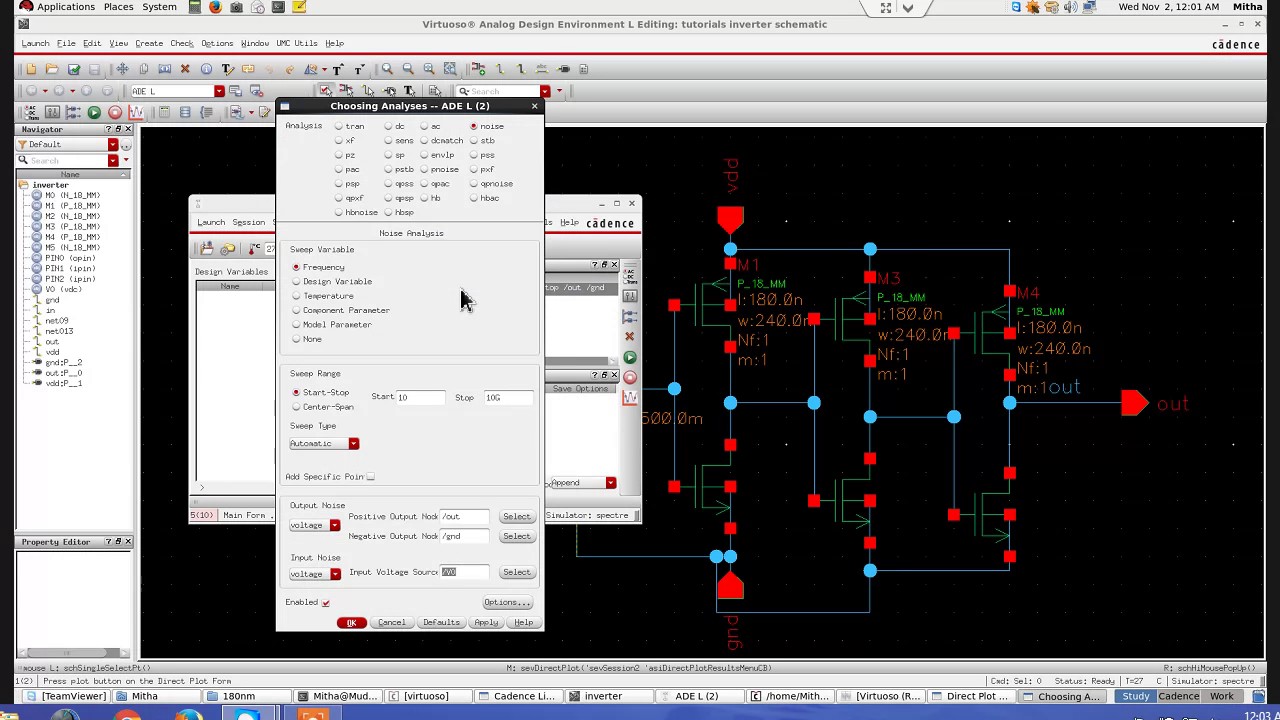The width and height of the screenshot is (1280, 720).
Task: Click the screenshot camera icon in top panel
Action: click(x=236, y=7)
